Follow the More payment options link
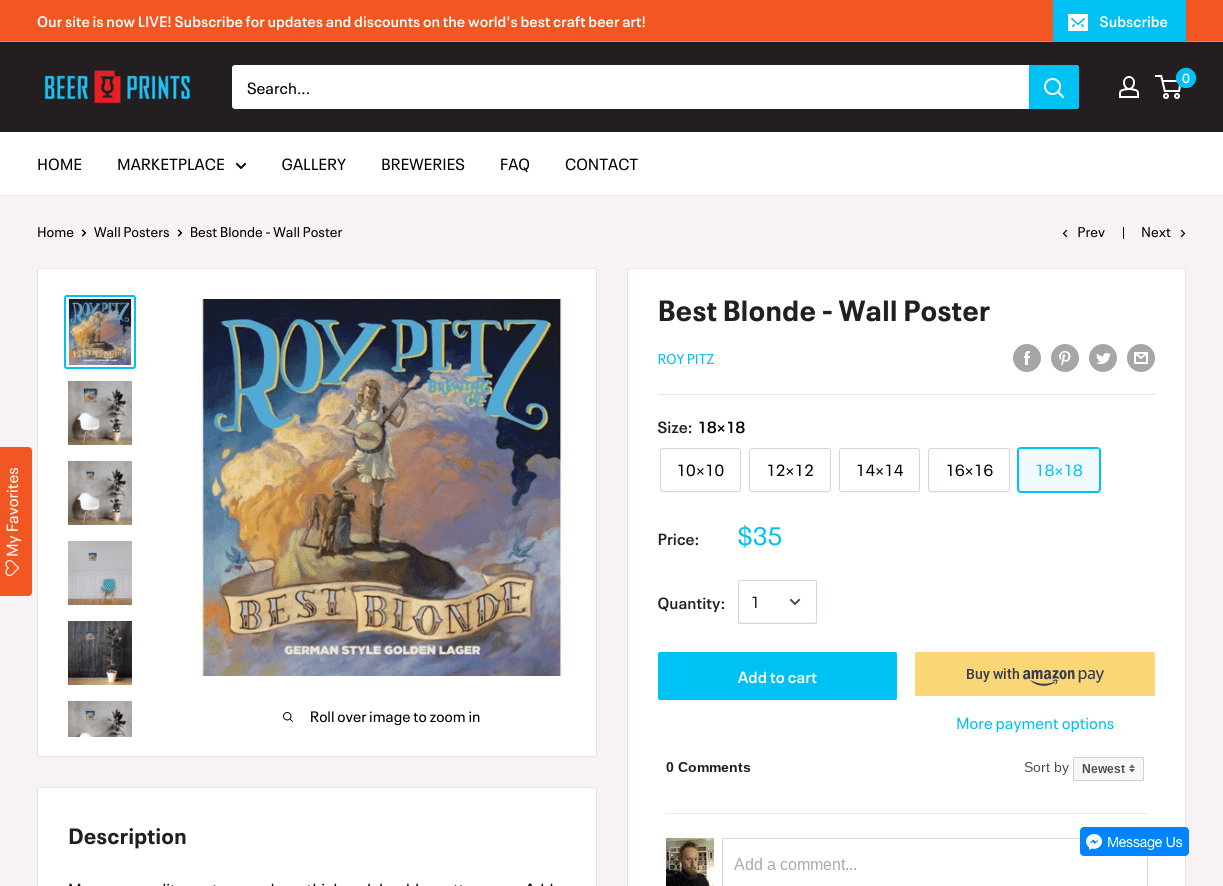 (1035, 723)
